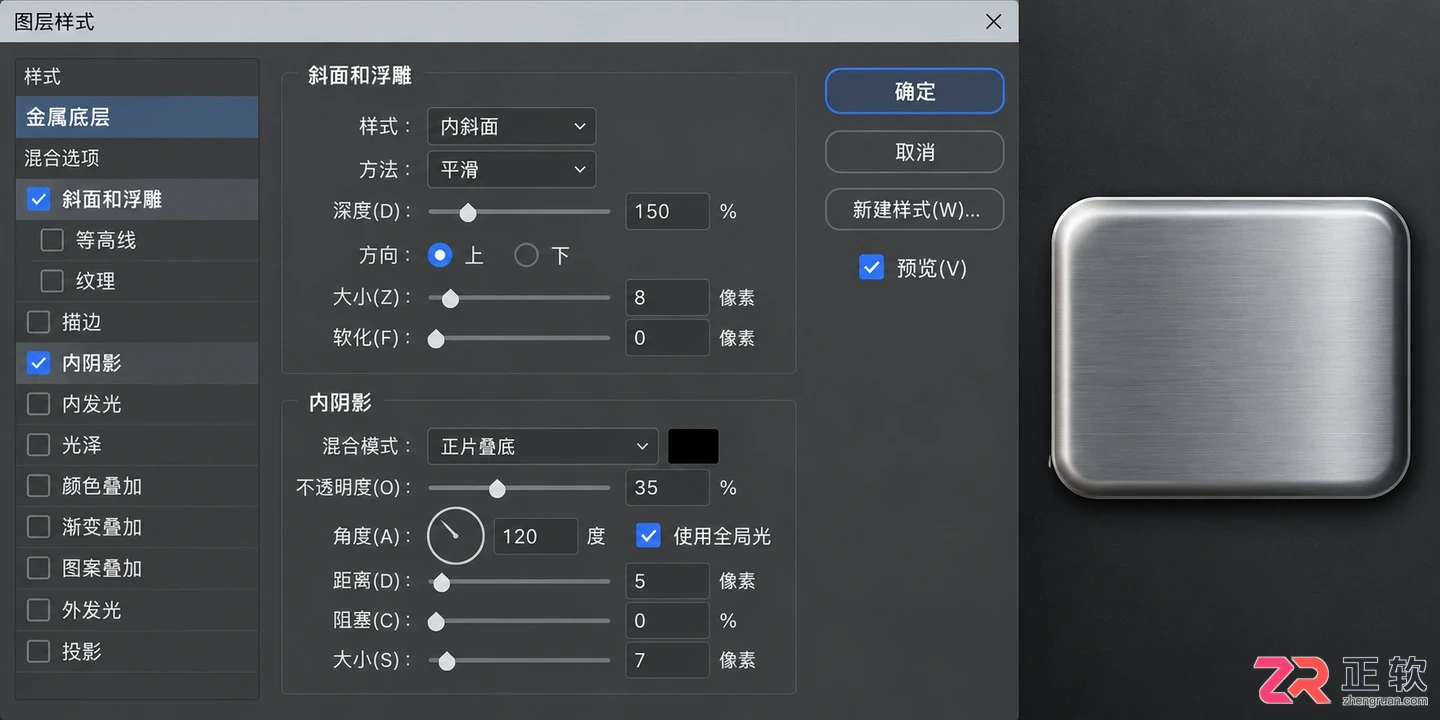Enable 渐变叠加 checkbox
This screenshot has width=1440, height=720.
pos(38,527)
